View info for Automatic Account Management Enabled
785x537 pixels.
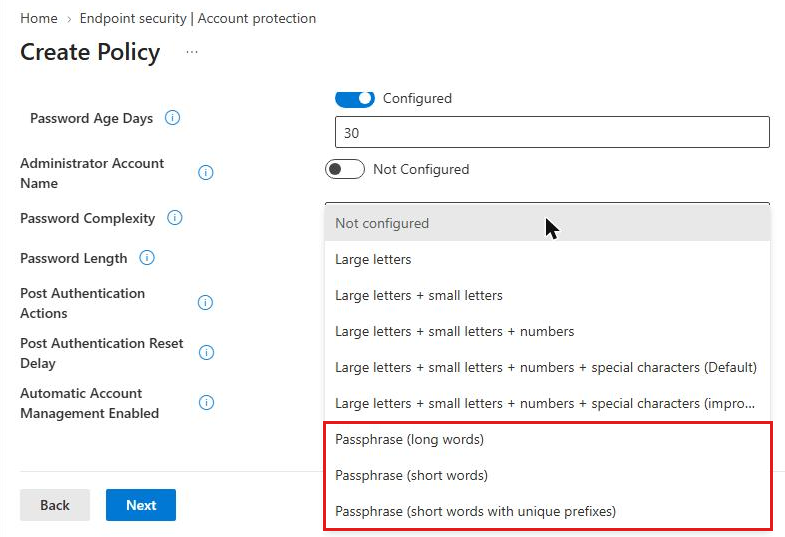pos(206,403)
